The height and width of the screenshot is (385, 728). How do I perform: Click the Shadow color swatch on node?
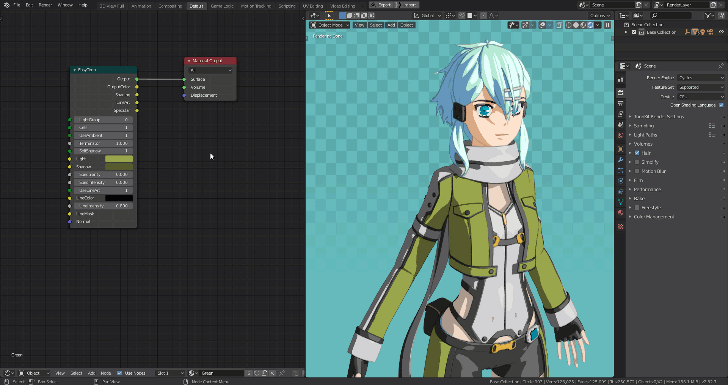point(119,167)
